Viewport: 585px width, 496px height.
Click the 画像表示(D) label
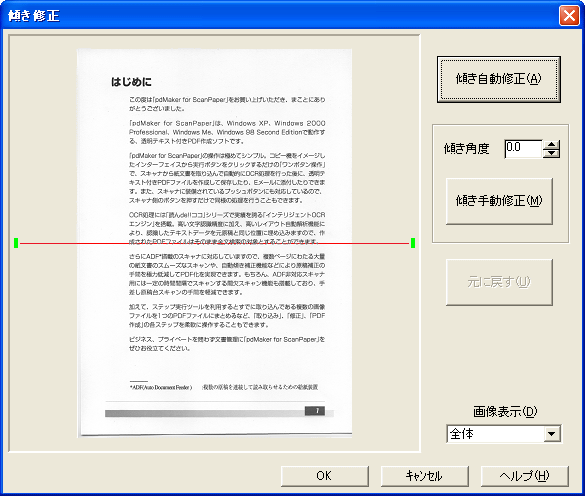click(505, 411)
